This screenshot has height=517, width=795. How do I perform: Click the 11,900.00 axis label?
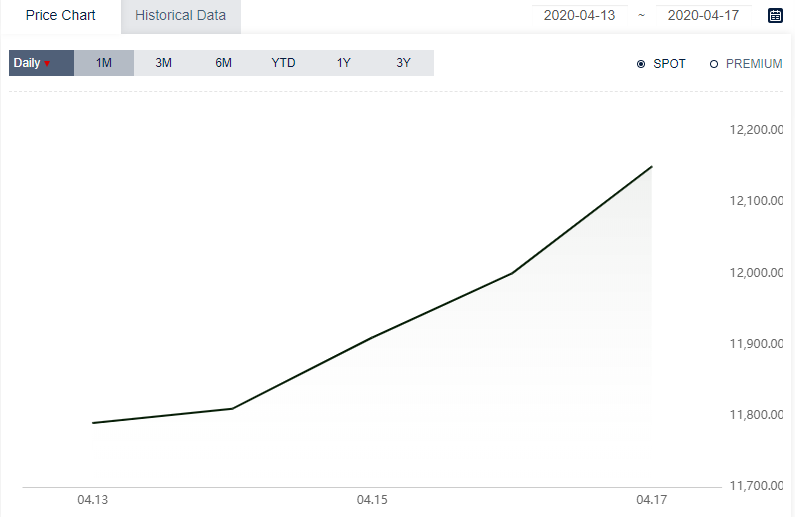point(756,344)
